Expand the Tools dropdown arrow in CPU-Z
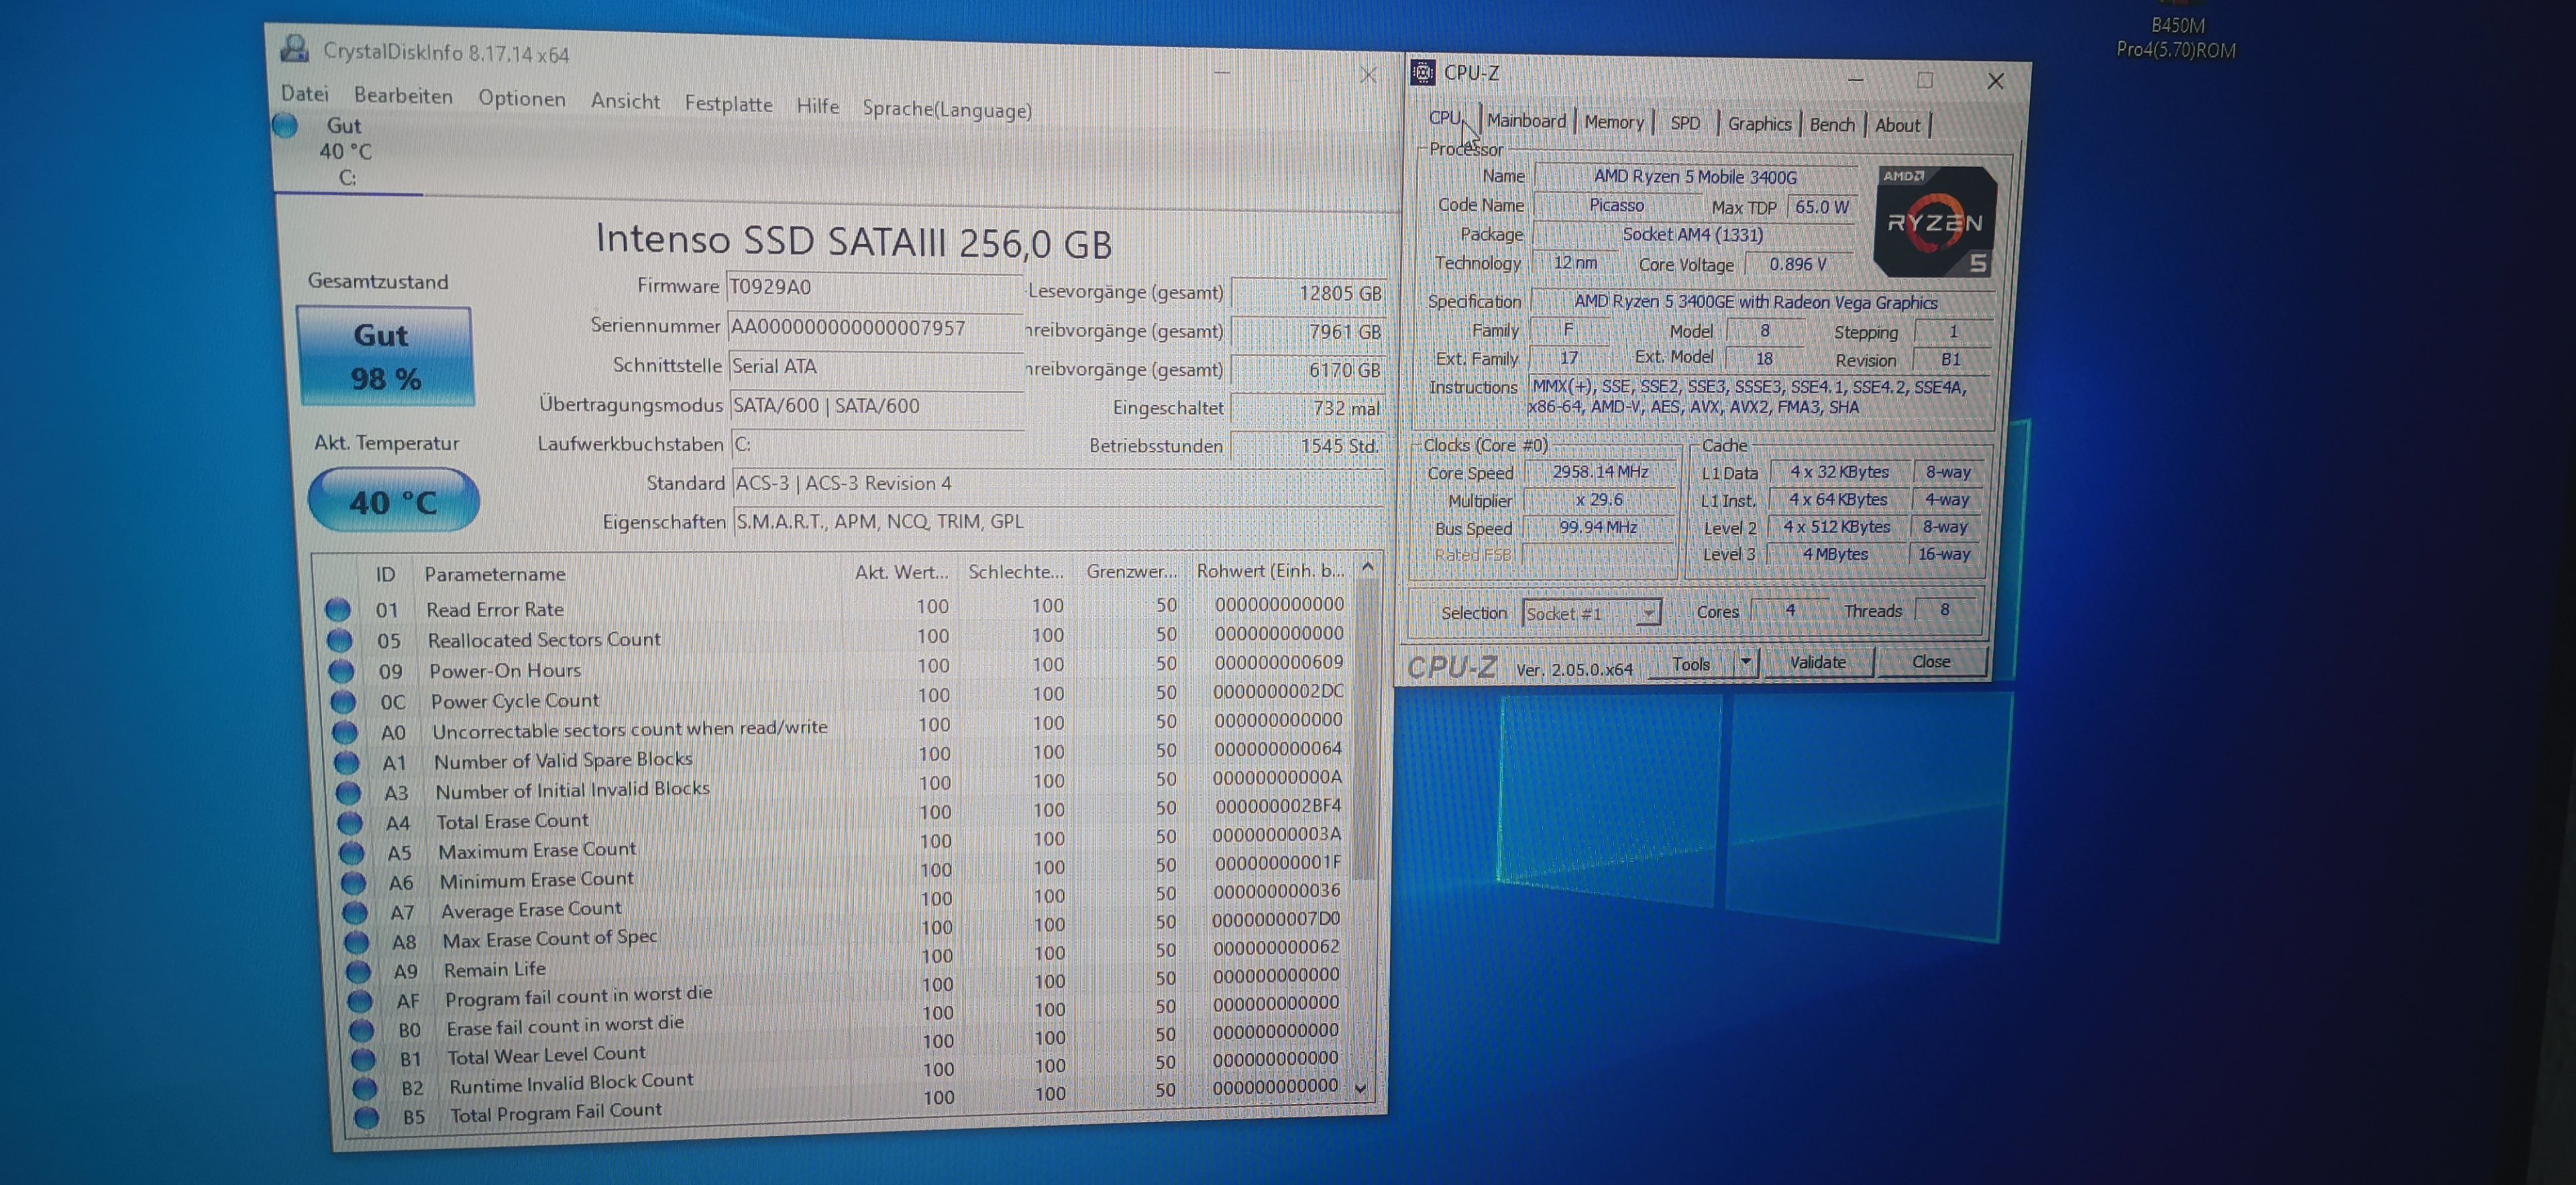Screen dimensions: 2576x1185 [x=1745, y=662]
